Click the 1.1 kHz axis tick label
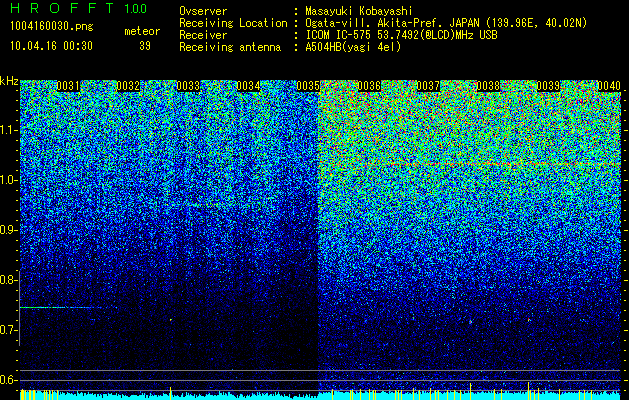 coord(8,130)
